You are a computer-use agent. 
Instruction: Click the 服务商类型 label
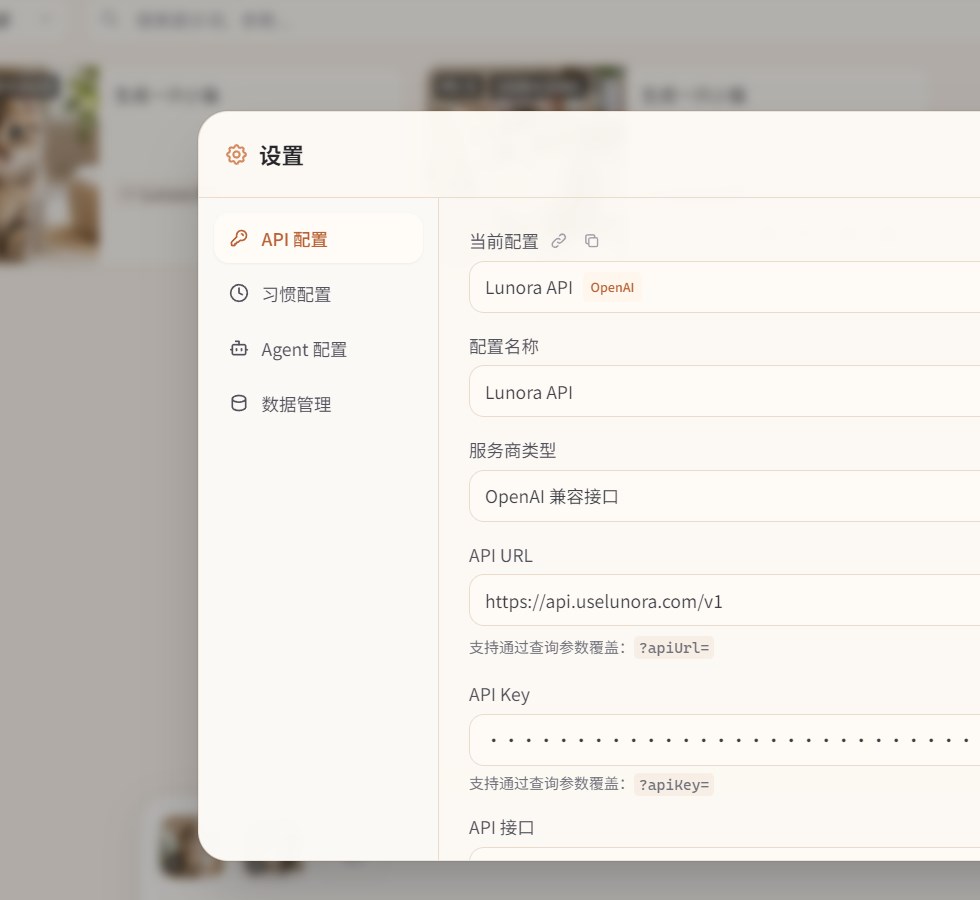click(x=512, y=450)
